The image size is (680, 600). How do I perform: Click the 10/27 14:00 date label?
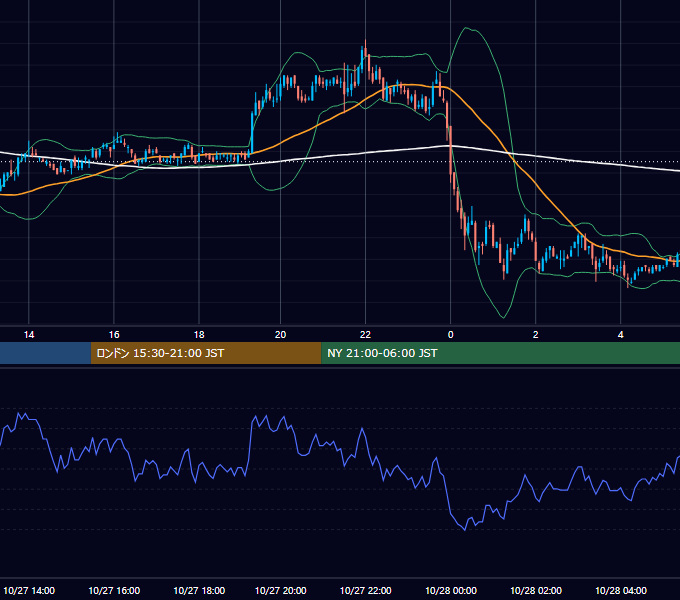(x=29, y=590)
